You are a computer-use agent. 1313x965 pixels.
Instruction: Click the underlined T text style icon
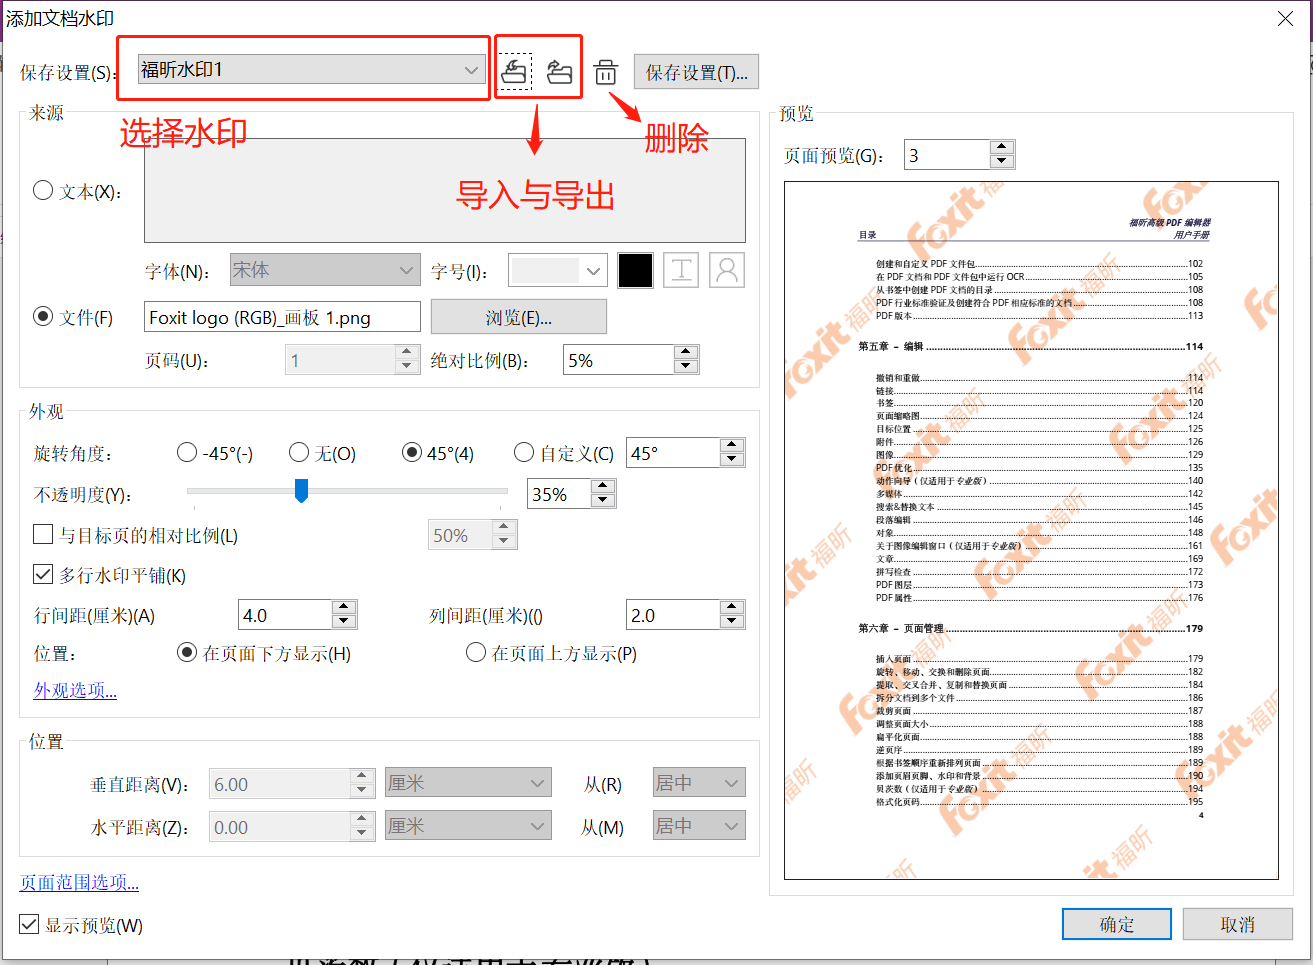click(x=681, y=270)
